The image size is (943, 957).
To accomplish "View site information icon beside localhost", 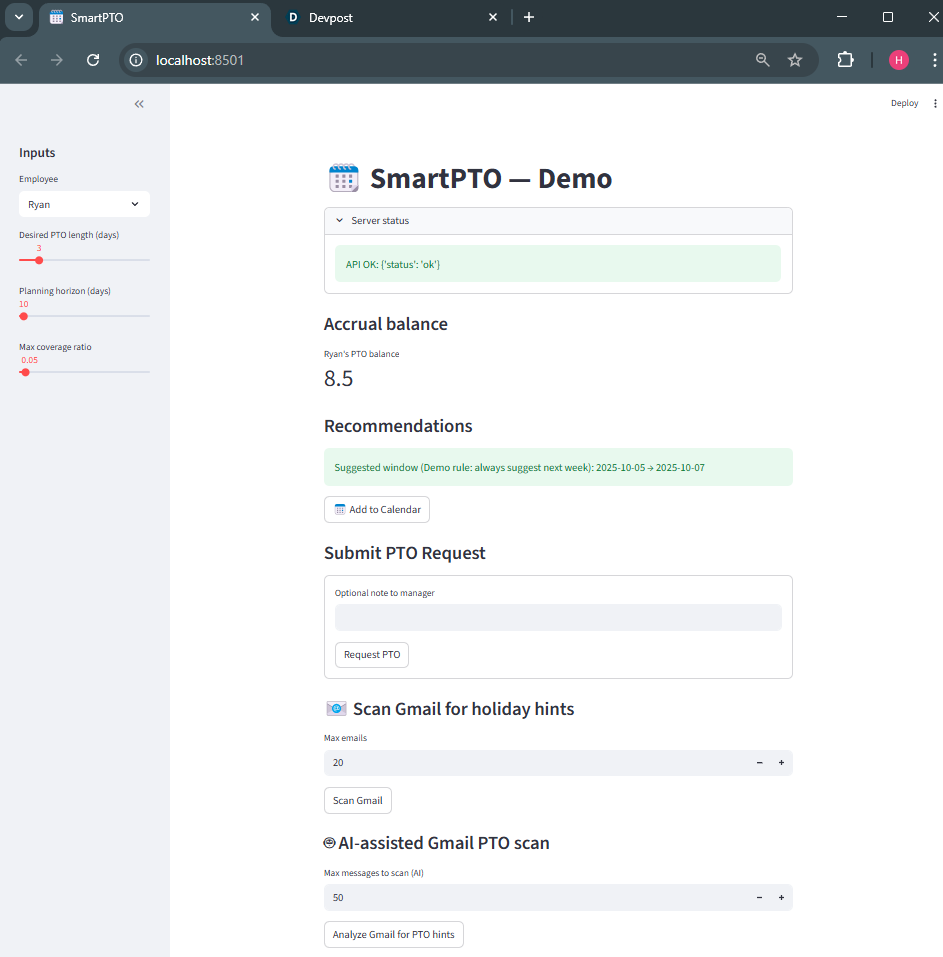I will tap(136, 60).
